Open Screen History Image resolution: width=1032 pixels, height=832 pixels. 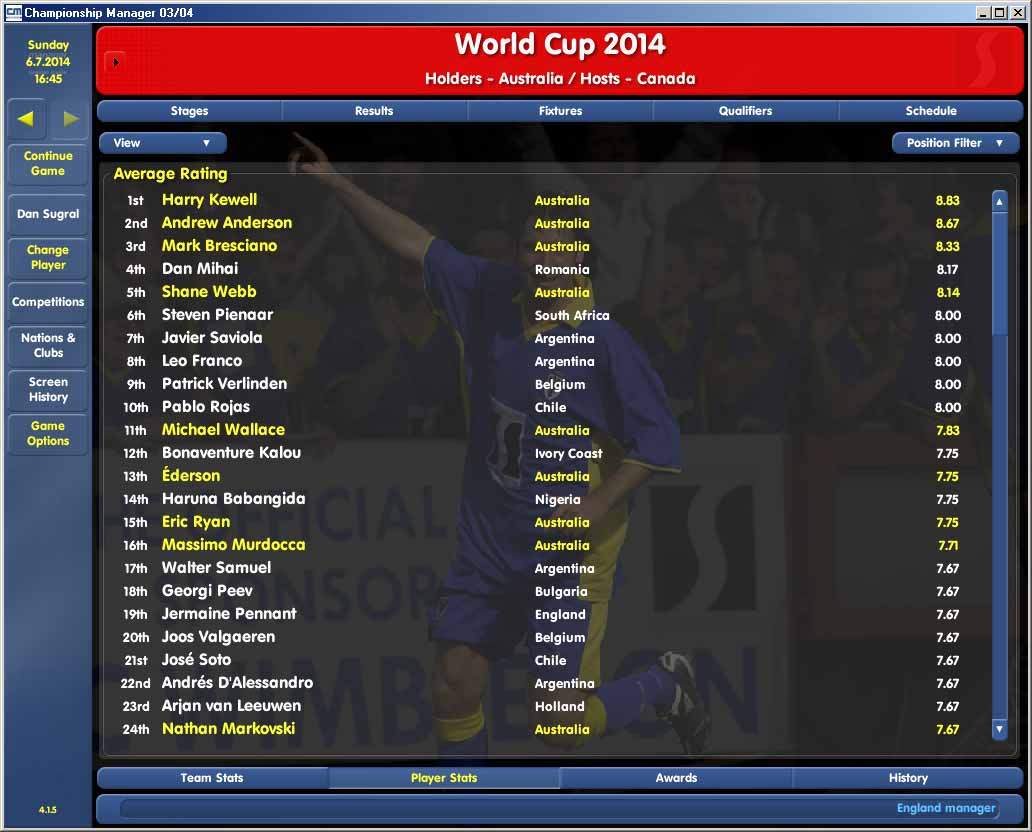pos(48,390)
